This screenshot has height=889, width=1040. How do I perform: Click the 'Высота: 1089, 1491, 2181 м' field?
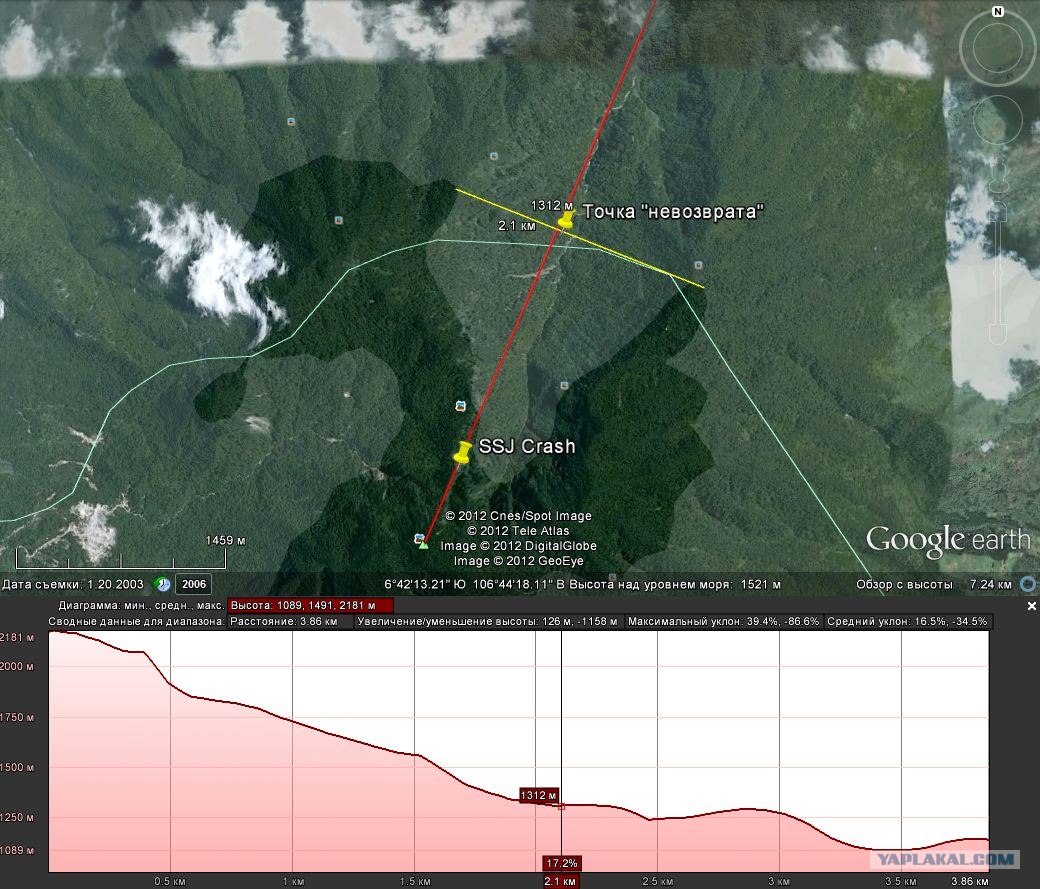pos(310,605)
